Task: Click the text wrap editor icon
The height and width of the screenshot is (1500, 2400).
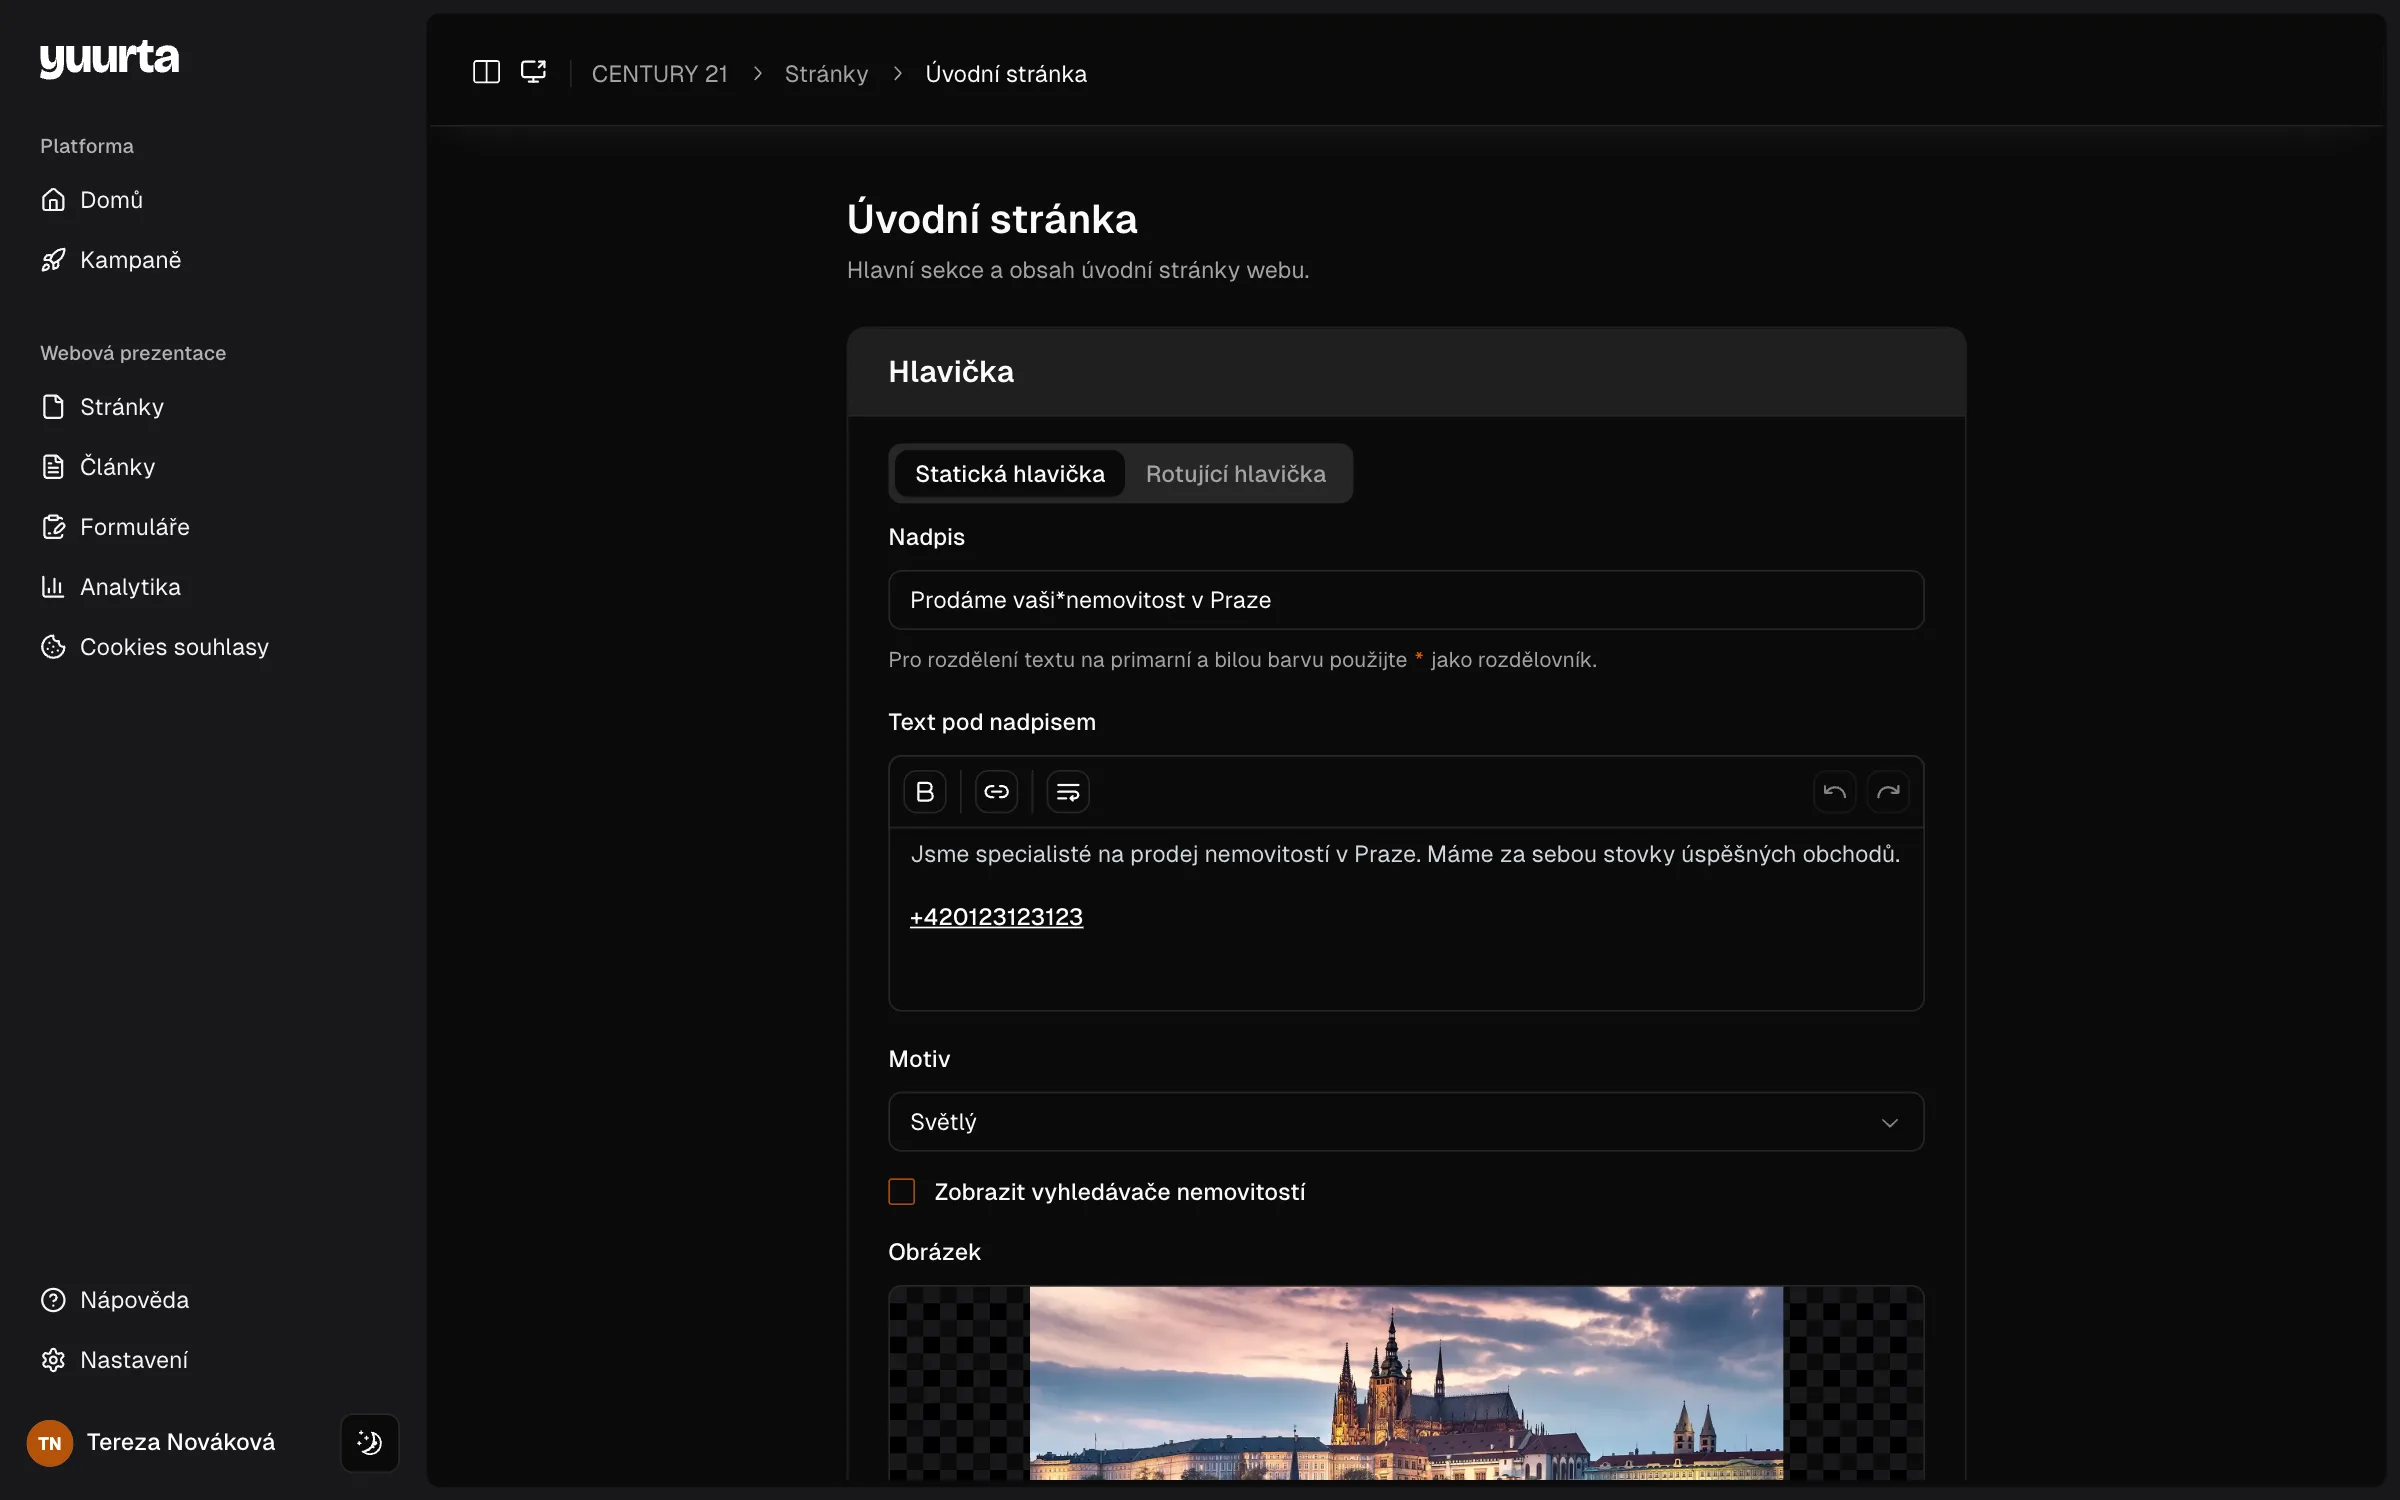Action: 1068,792
